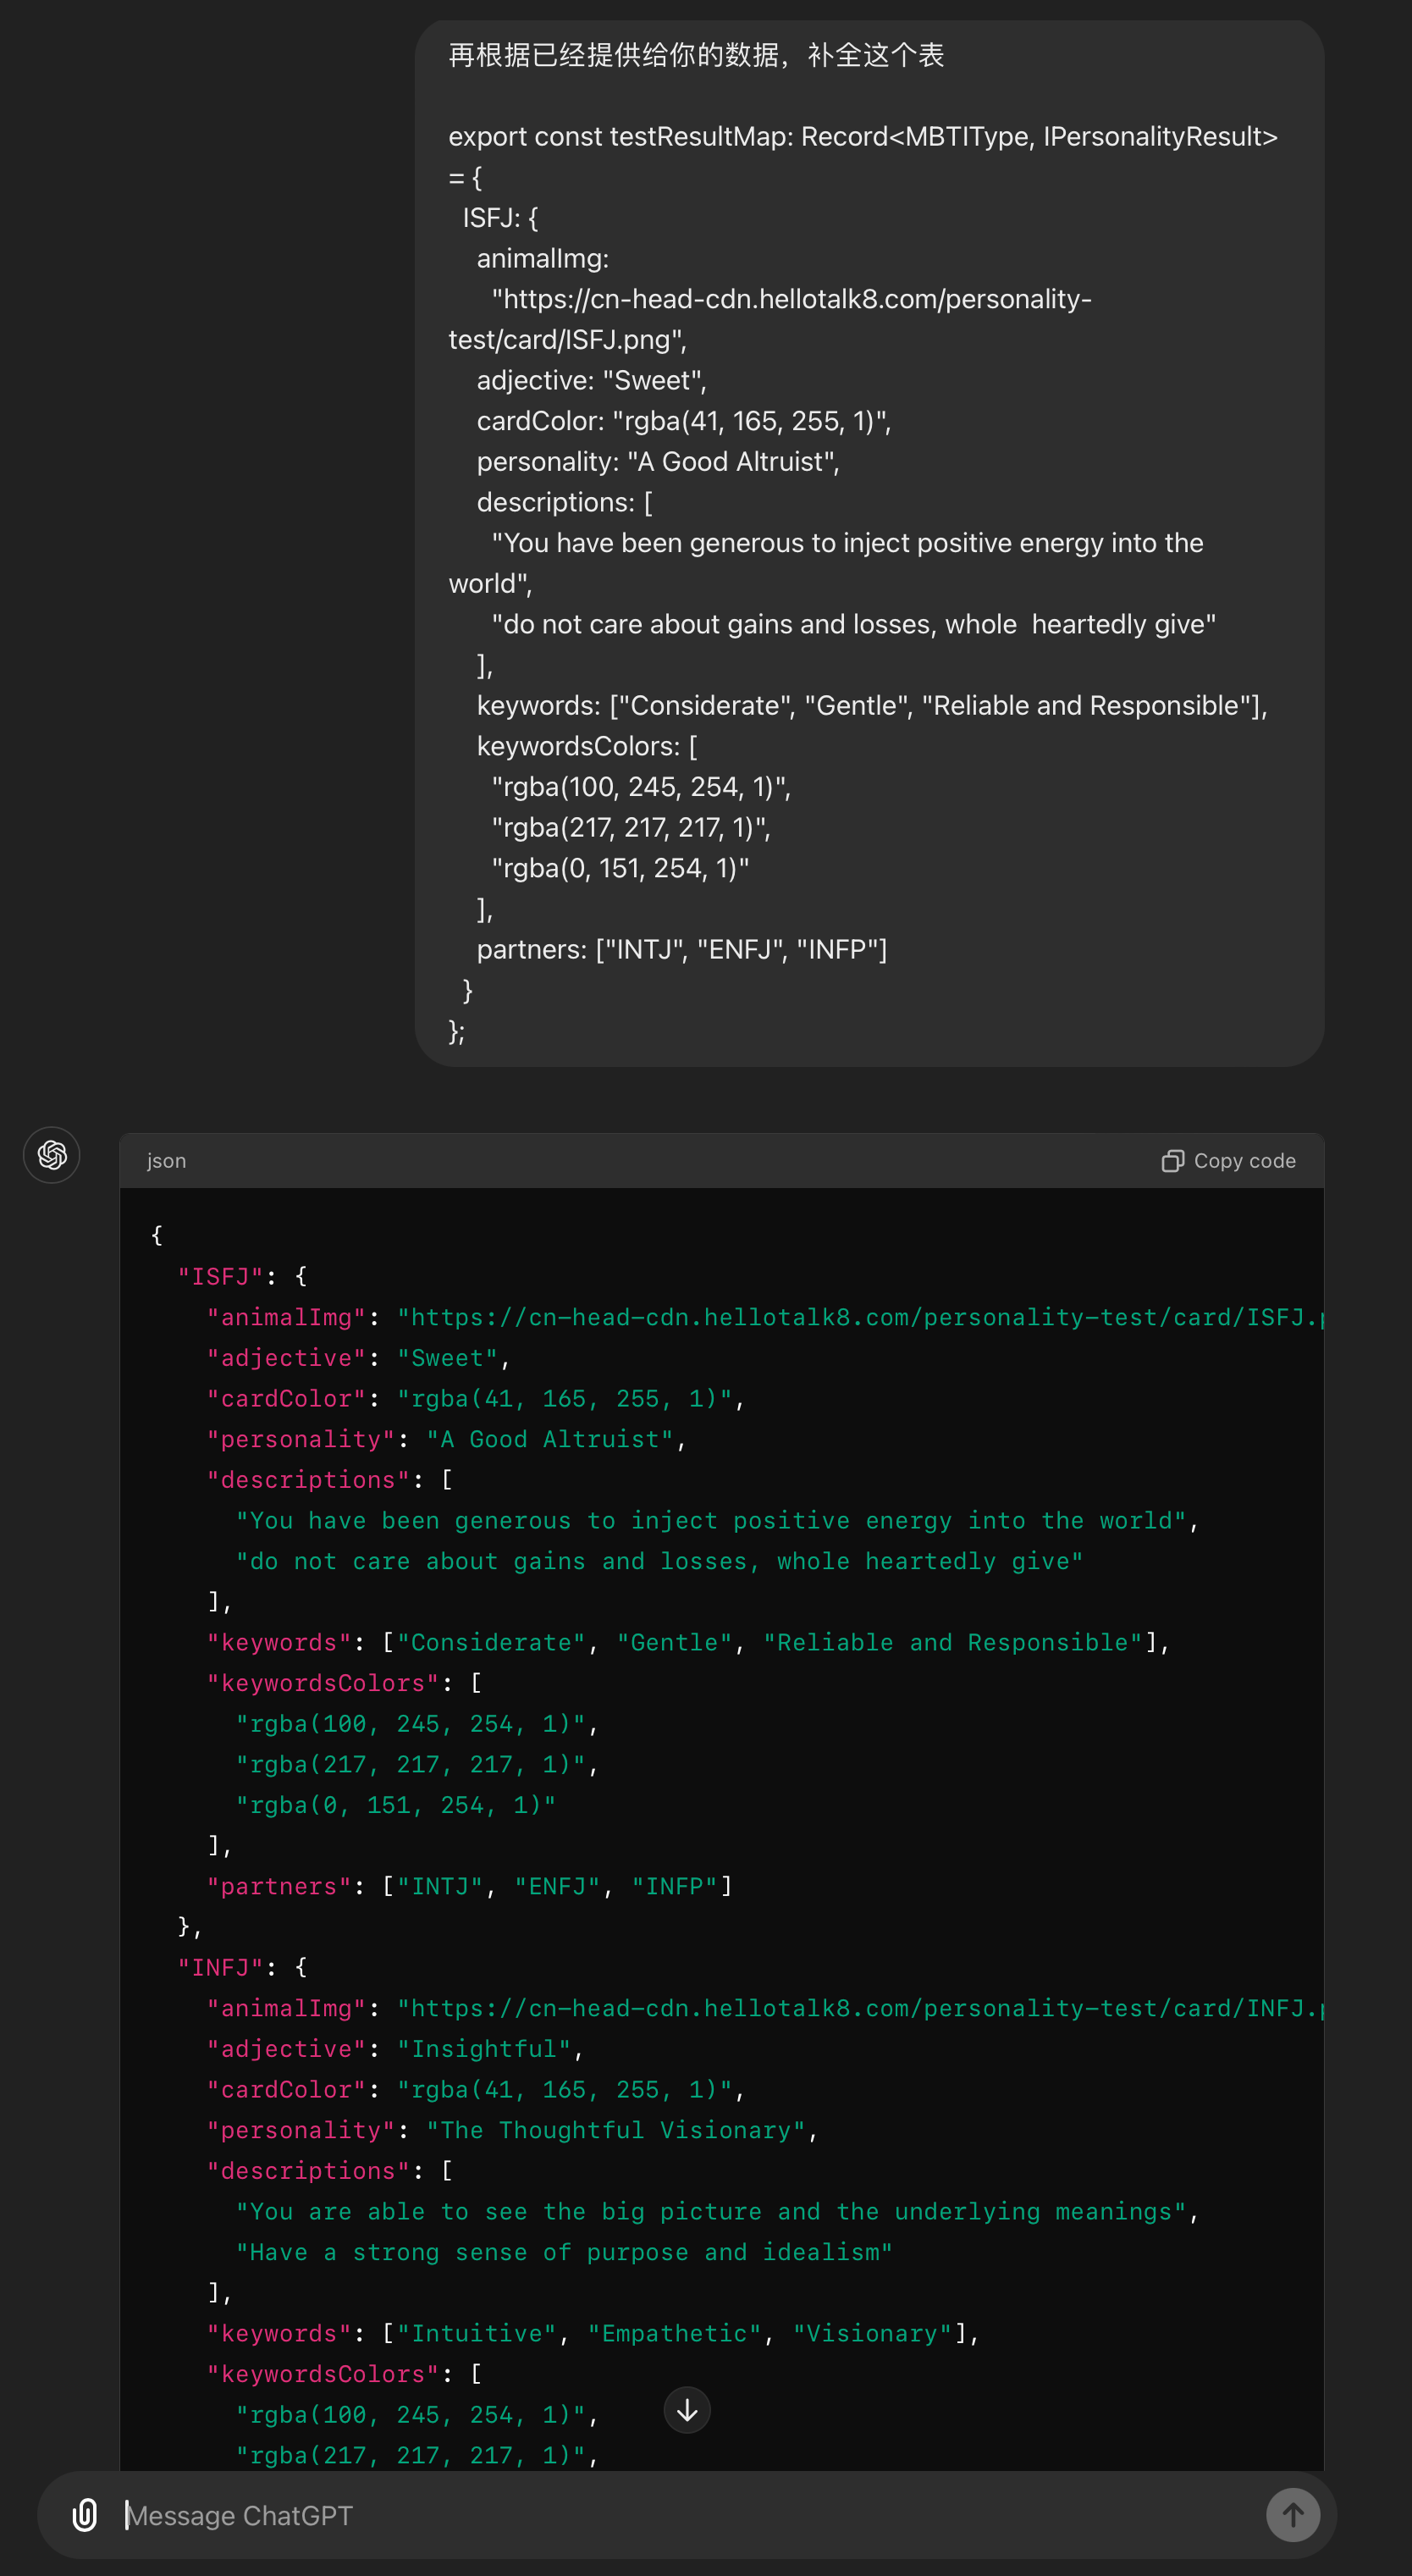Click the "Sweet" adjective value in the code block
This screenshot has width=1412, height=2576.
point(447,1358)
